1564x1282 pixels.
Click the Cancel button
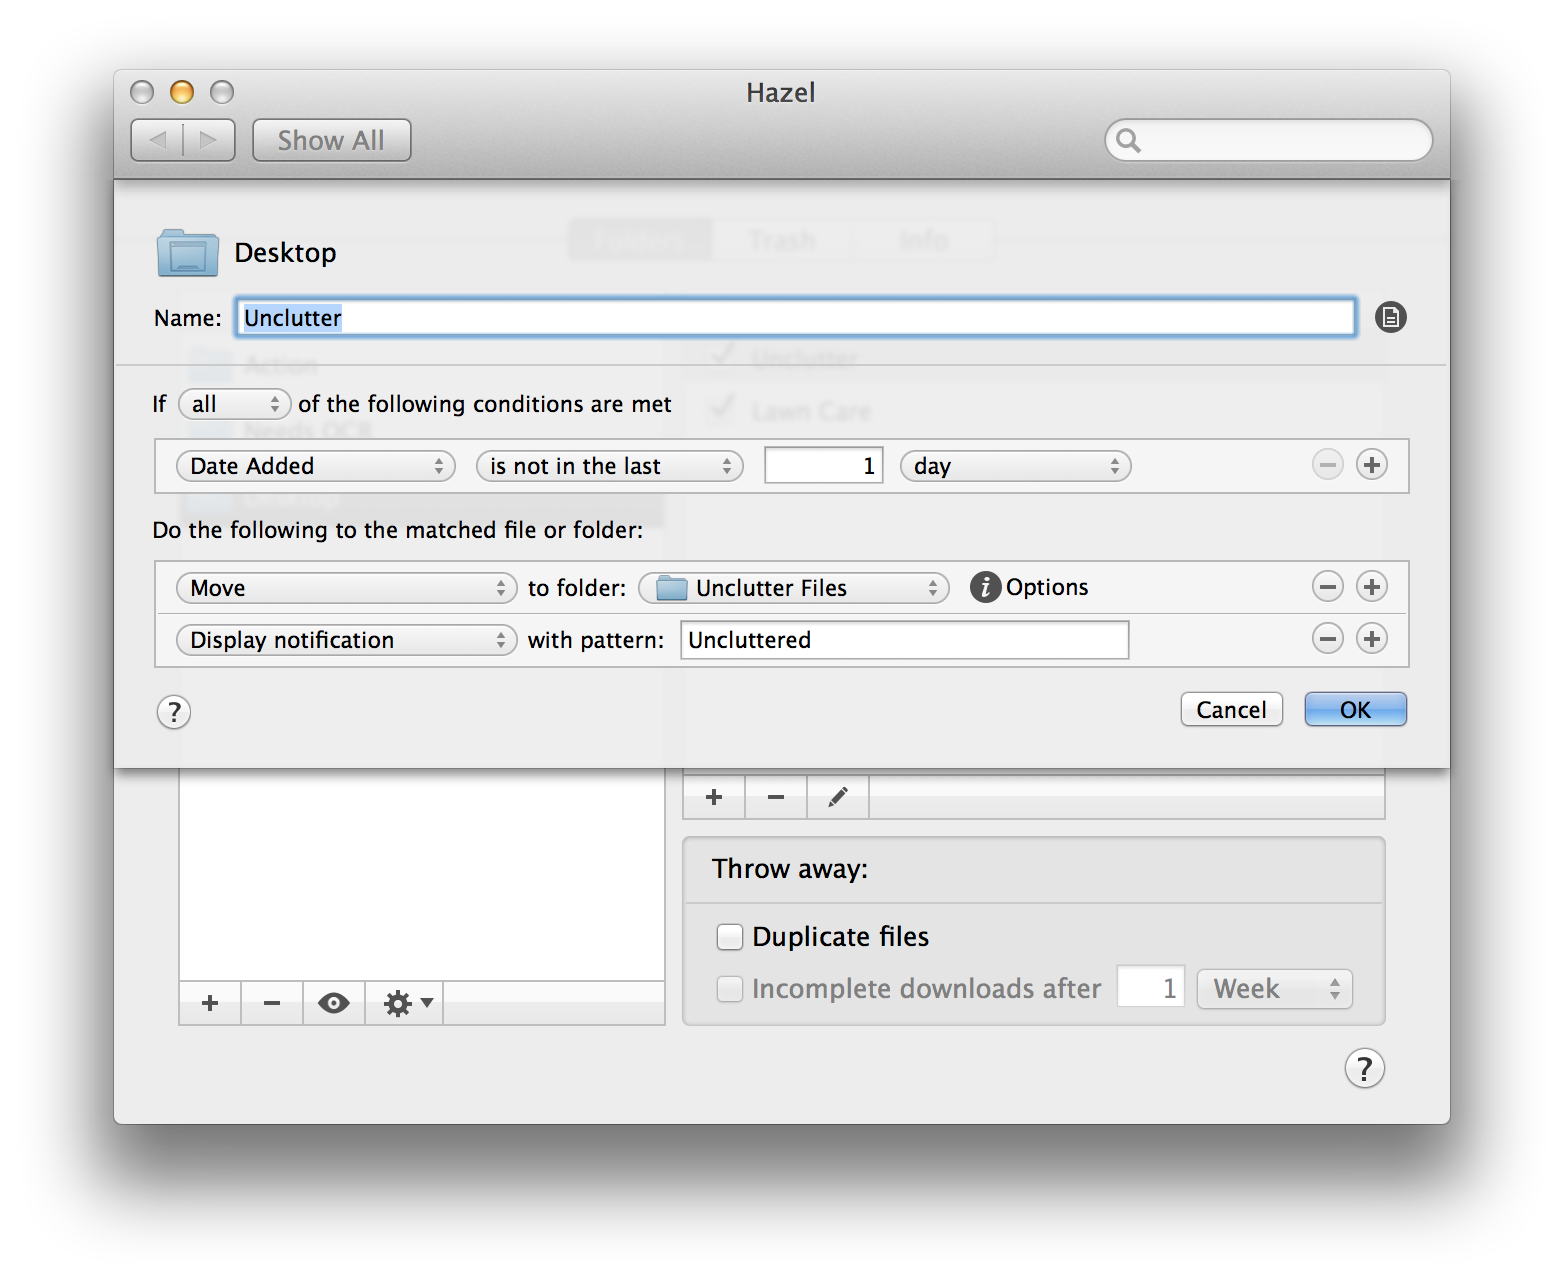point(1232,710)
